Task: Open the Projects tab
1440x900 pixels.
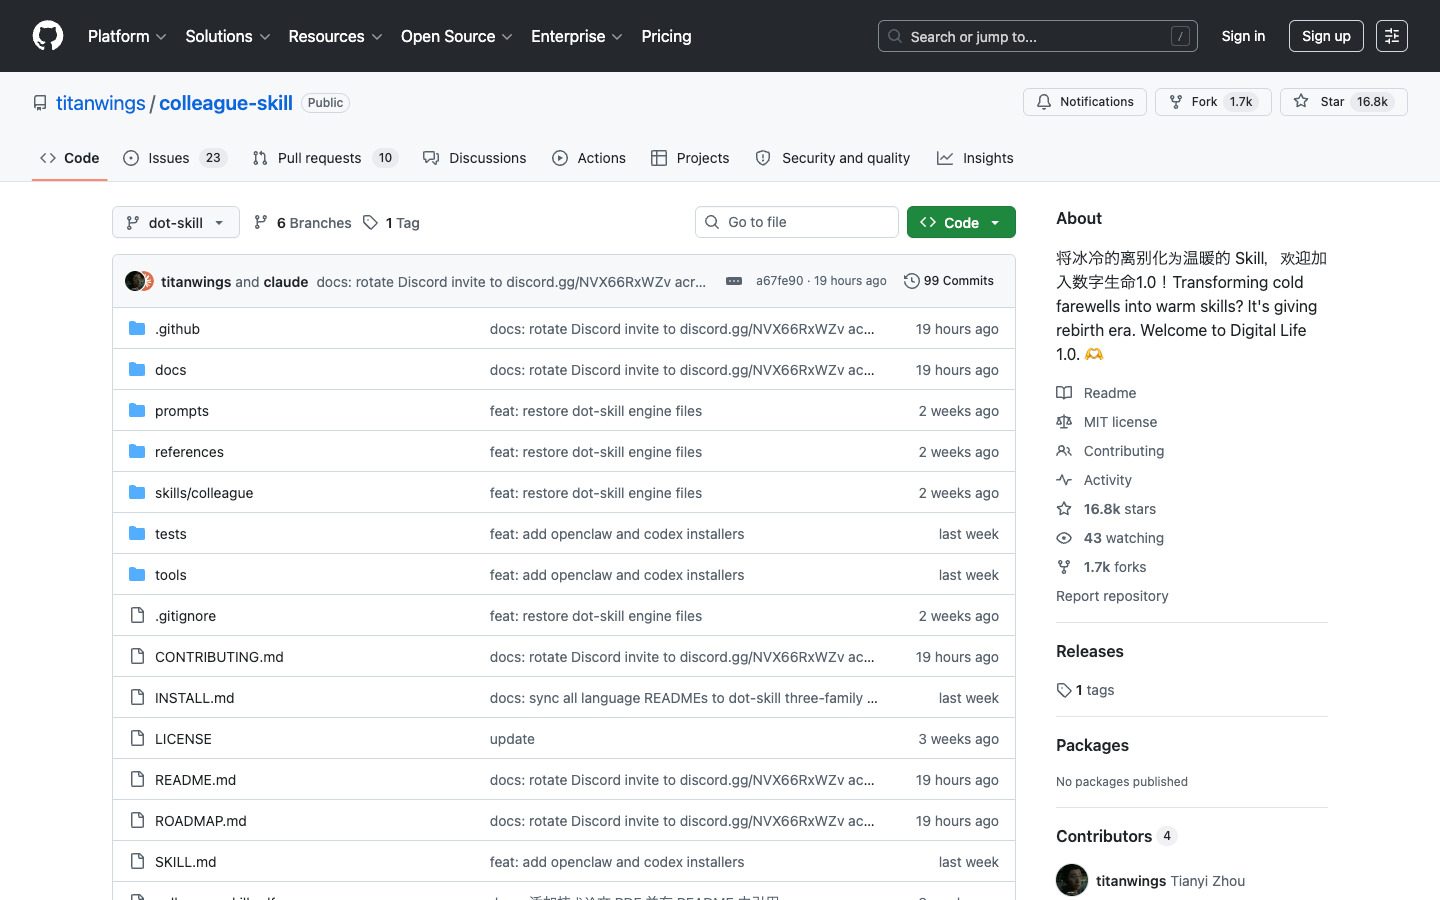Action: 690,158
